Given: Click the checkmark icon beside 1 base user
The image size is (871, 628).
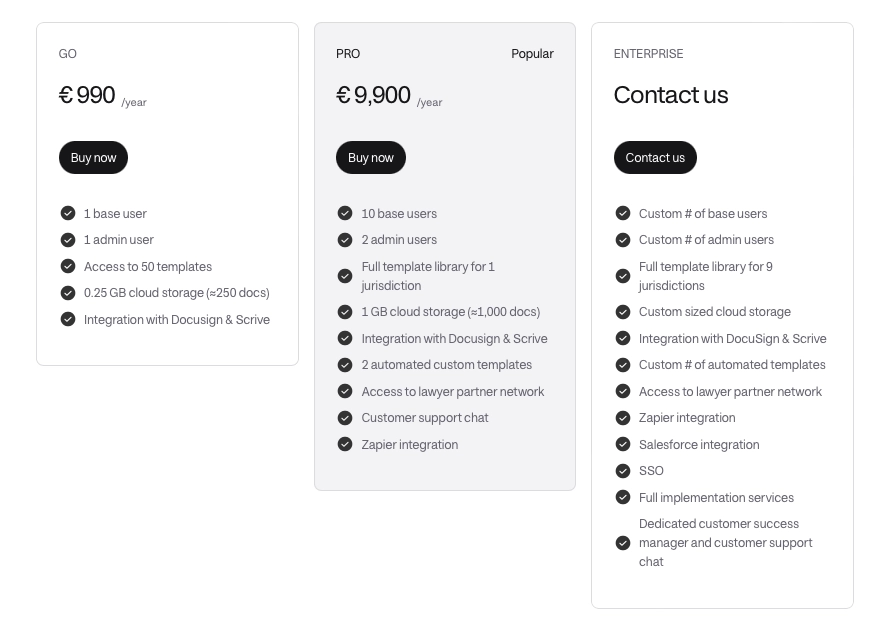Looking at the screenshot, I should click(68, 213).
